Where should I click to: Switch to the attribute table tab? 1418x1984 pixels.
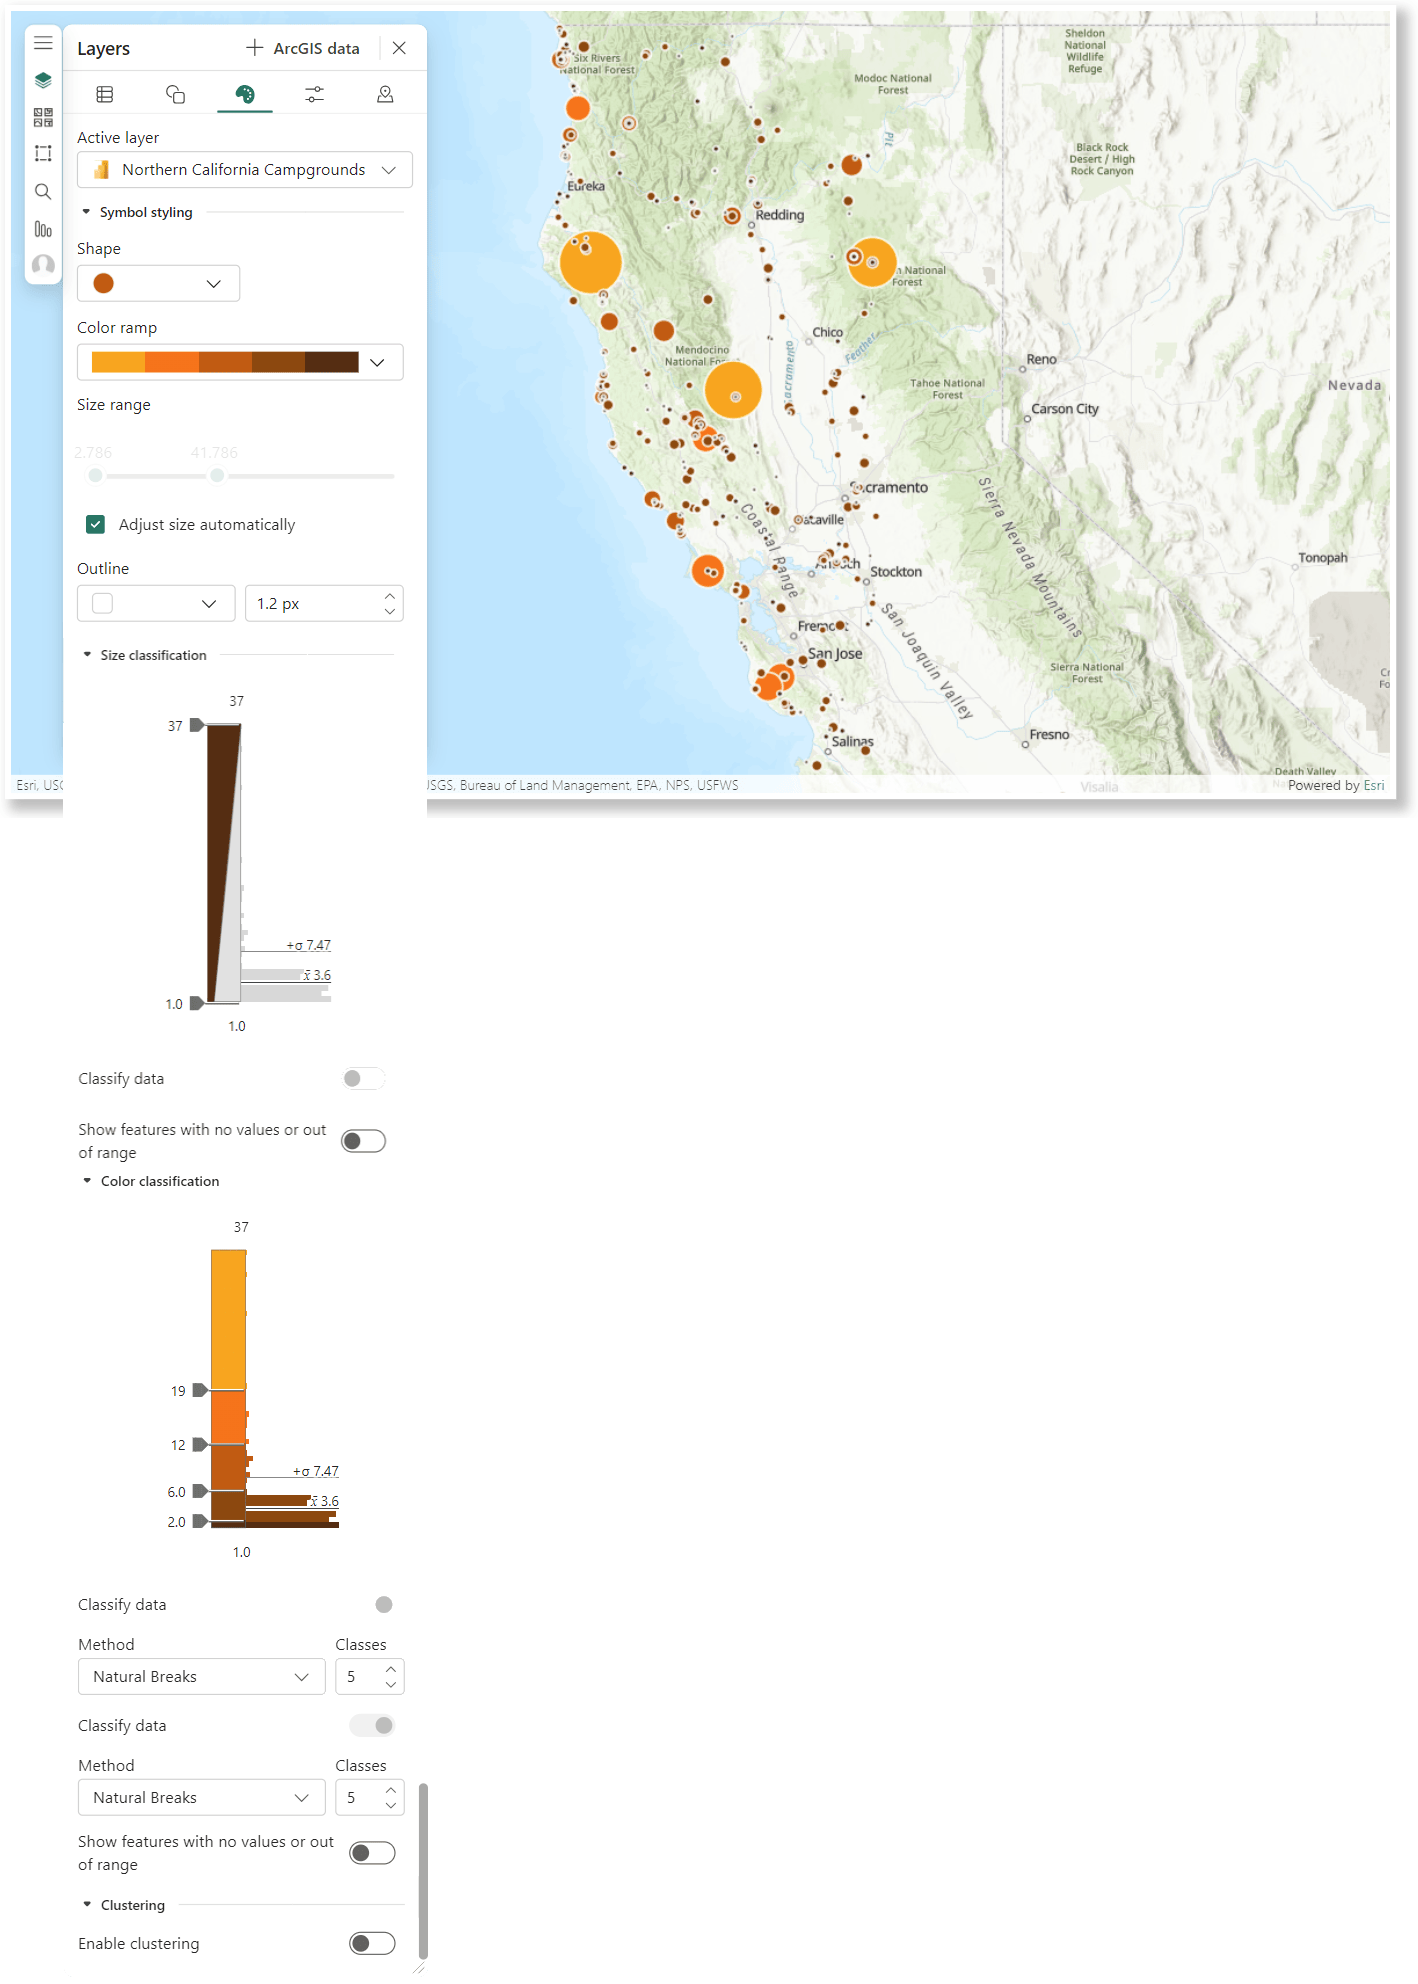tap(105, 94)
